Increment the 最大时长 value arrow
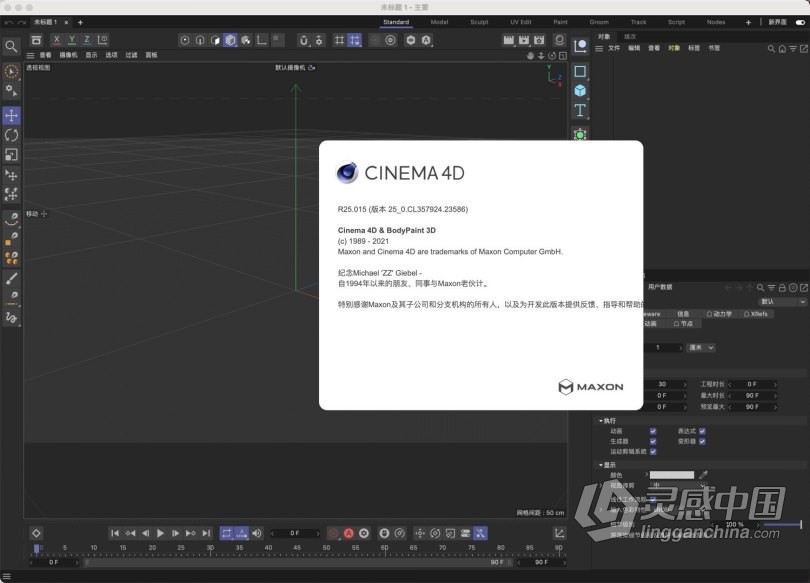Image resolution: width=810 pixels, height=583 pixels. (x=775, y=396)
